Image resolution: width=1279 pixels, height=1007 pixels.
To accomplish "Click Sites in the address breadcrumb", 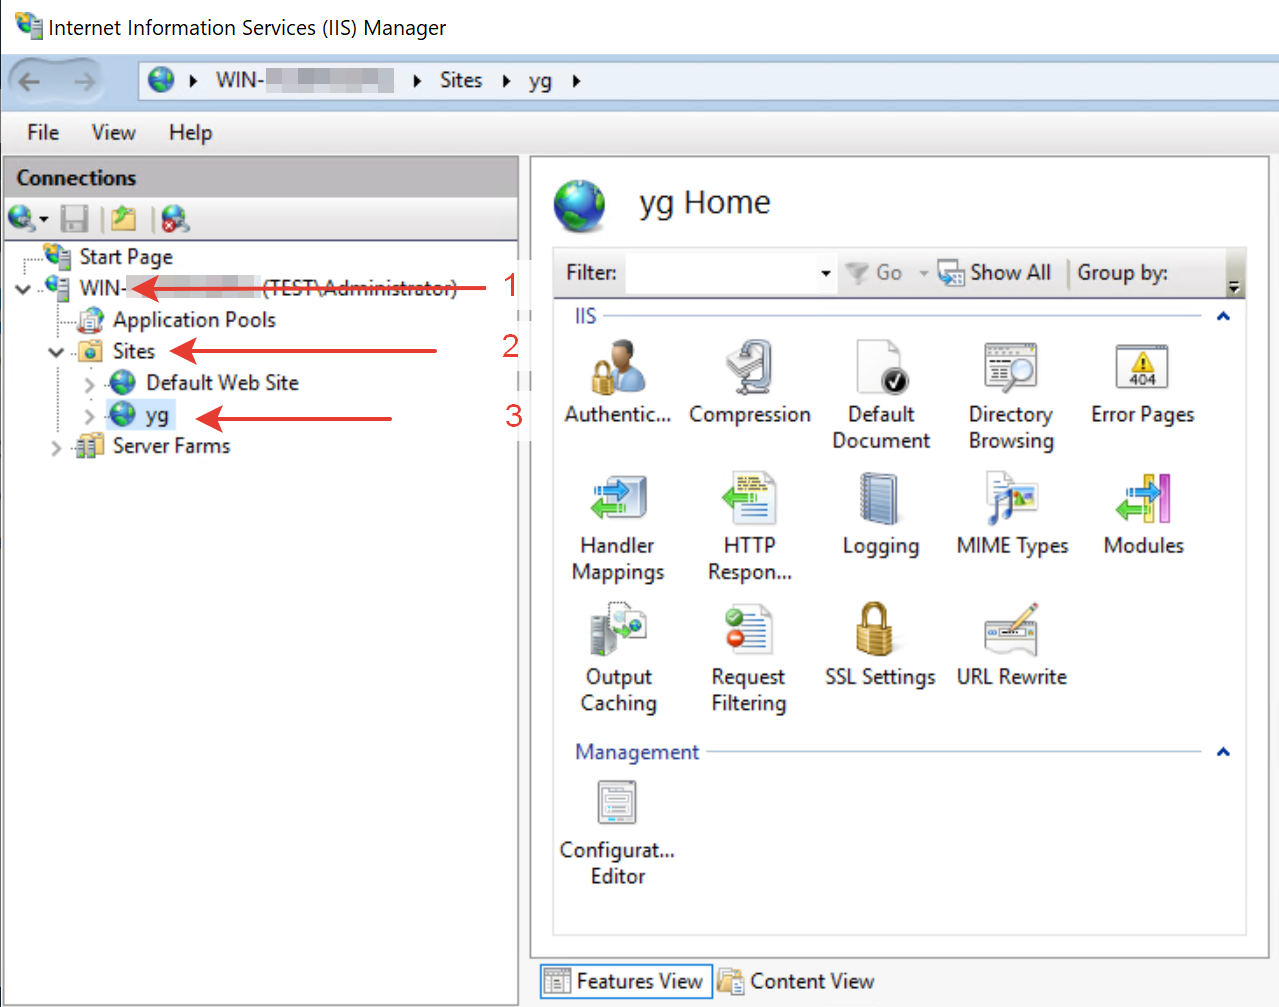I will coord(461,80).
